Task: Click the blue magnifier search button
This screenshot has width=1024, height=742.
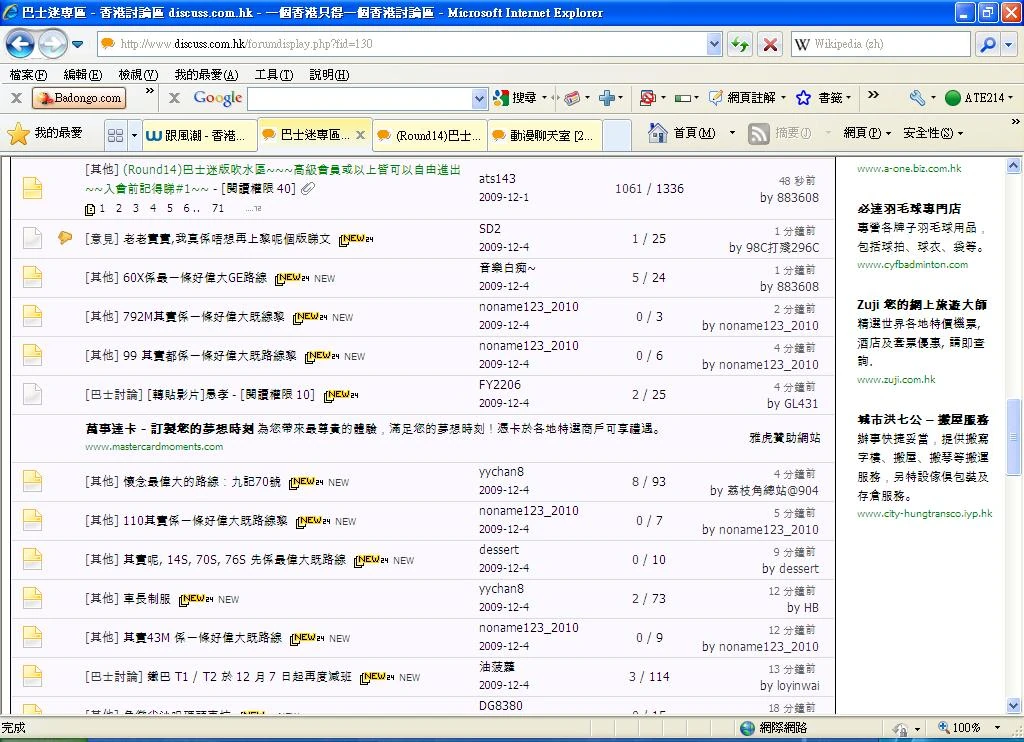Action: point(987,44)
